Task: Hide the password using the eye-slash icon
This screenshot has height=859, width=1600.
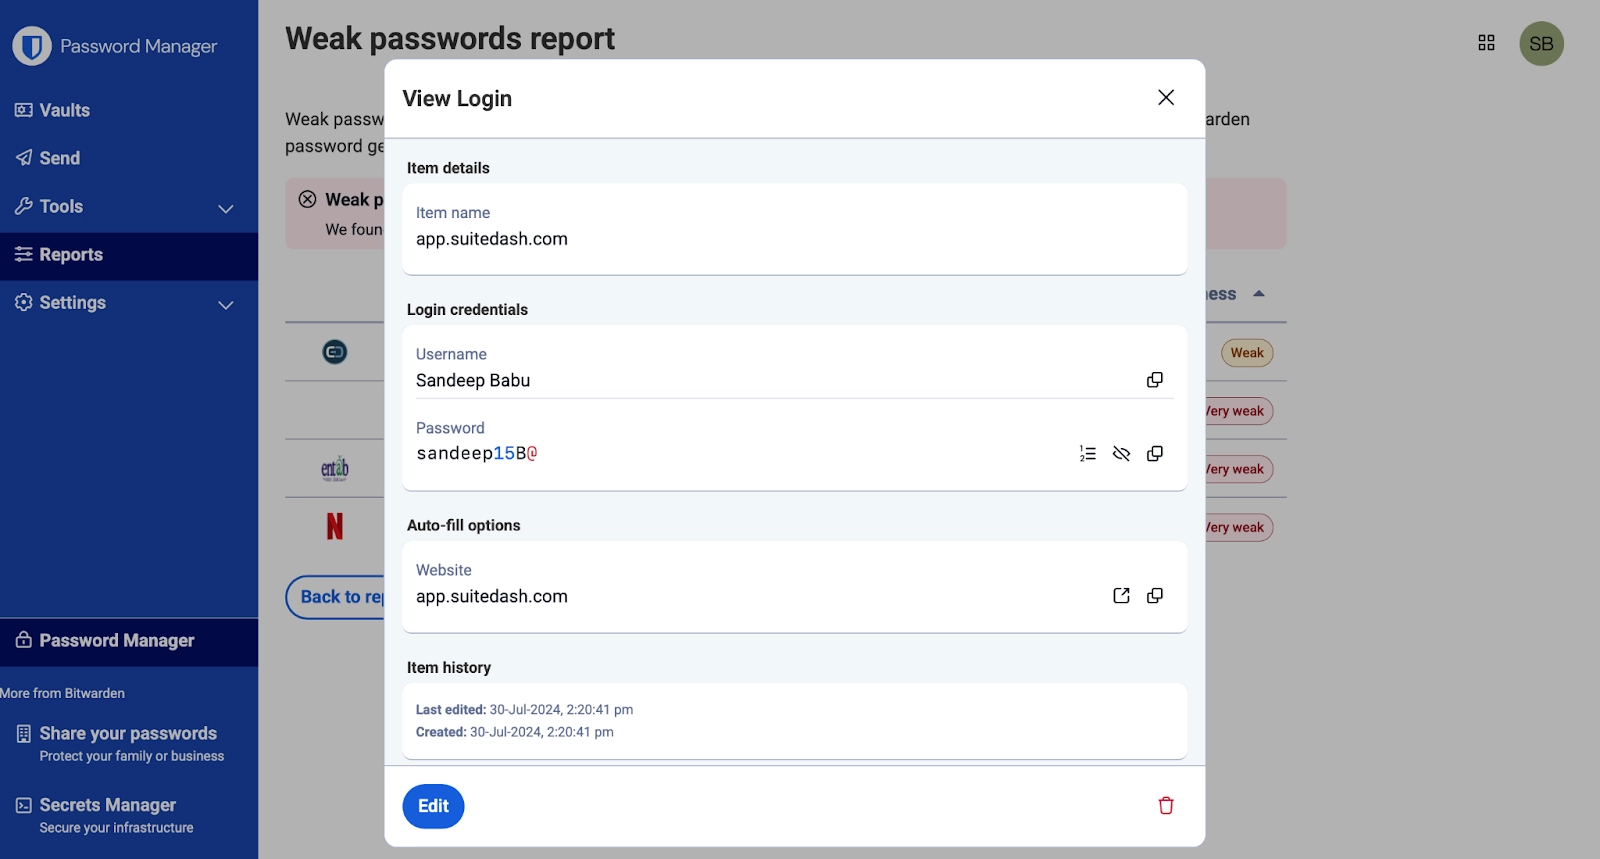Action: (1121, 454)
